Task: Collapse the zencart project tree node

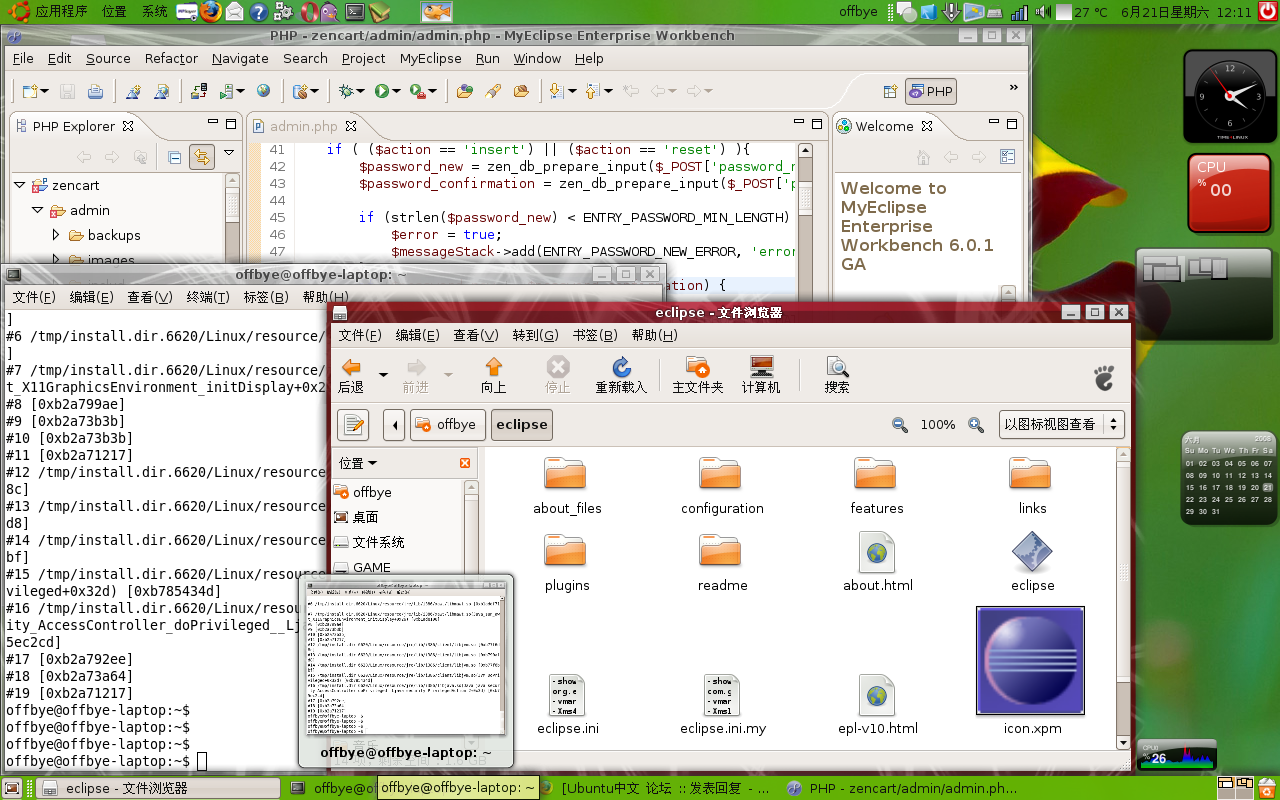Action: [x=19, y=185]
